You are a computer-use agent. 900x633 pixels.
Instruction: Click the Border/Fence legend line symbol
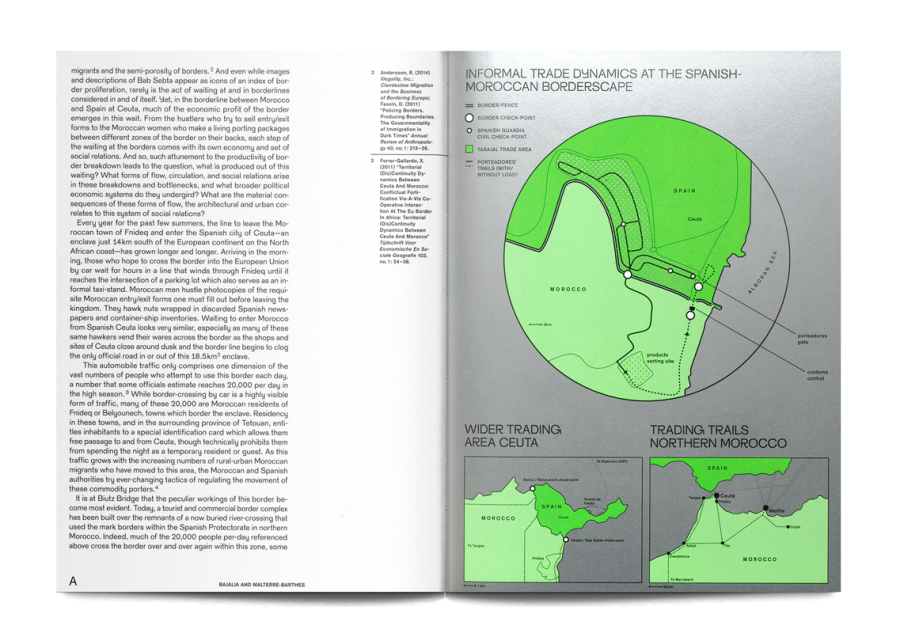click(x=469, y=105)
